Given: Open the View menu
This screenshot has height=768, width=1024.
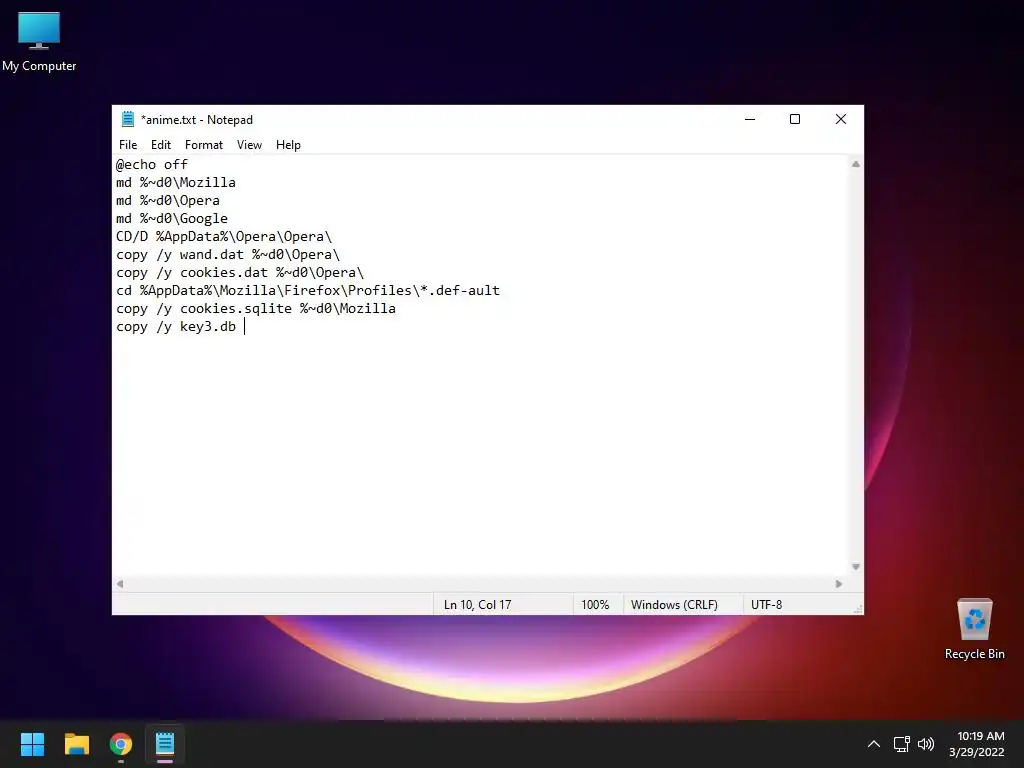Looking at the screenshot, I should click(x=249, y=145).
